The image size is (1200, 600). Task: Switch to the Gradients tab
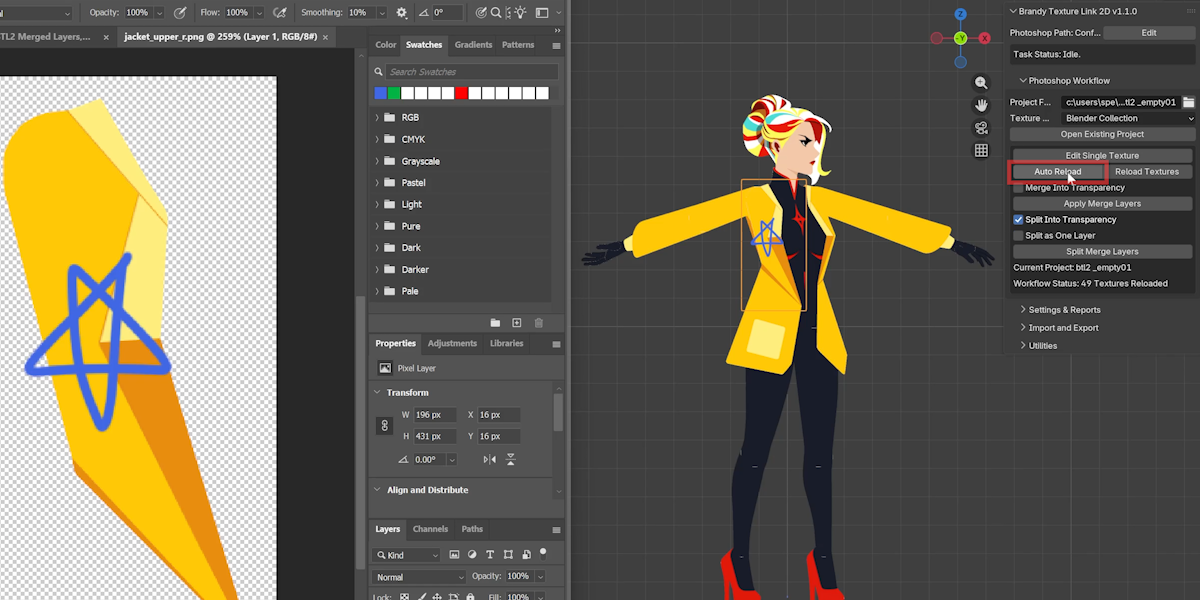point(473,45)
